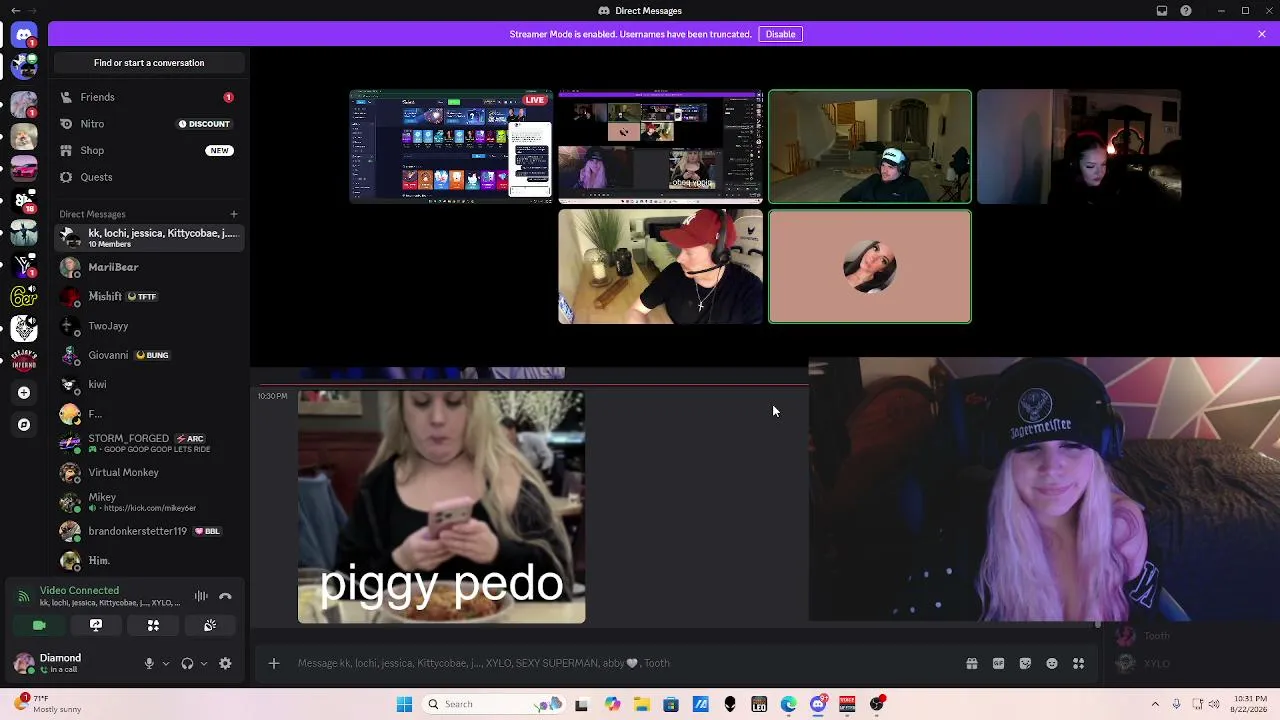The height and width of the screenshot is (720, 1280).
Task: Open Mishift direct message
Action: [x=149, y=297]
